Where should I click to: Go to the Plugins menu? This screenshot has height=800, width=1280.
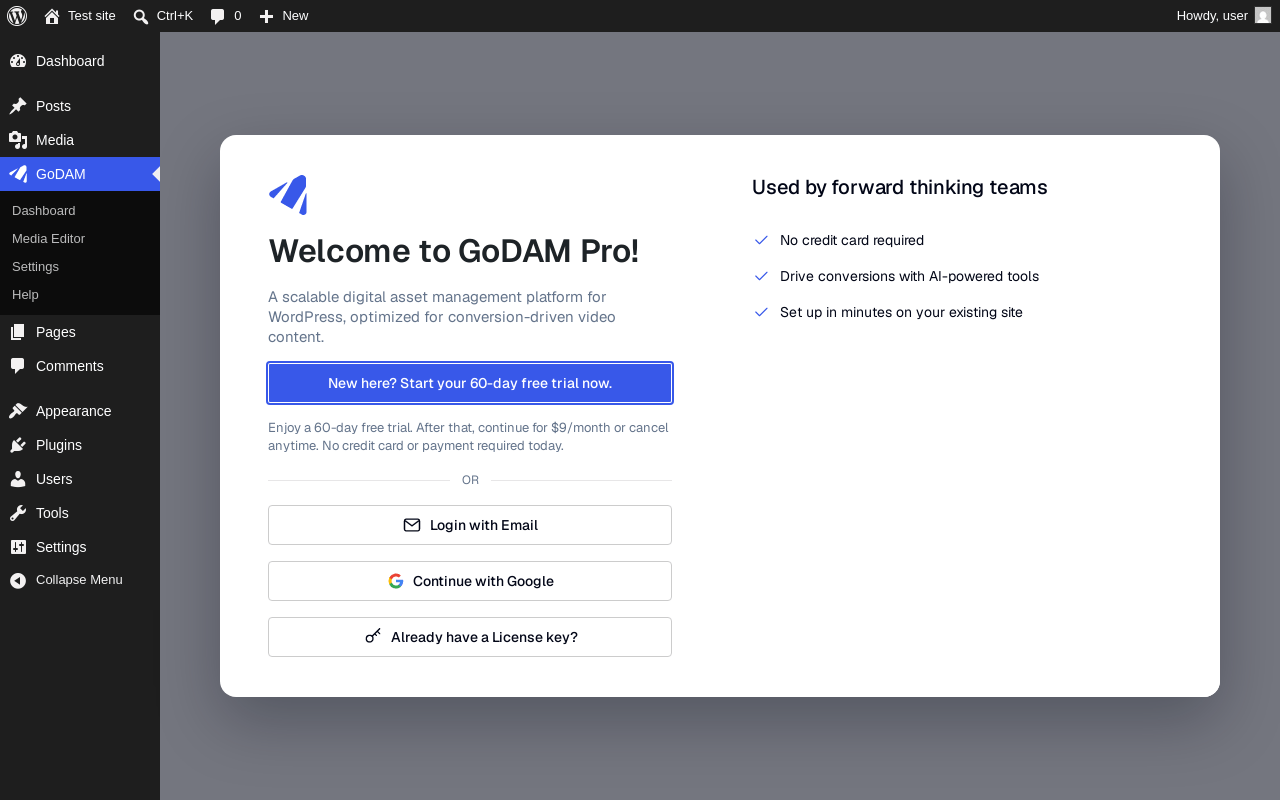click(x=80, y=445)
